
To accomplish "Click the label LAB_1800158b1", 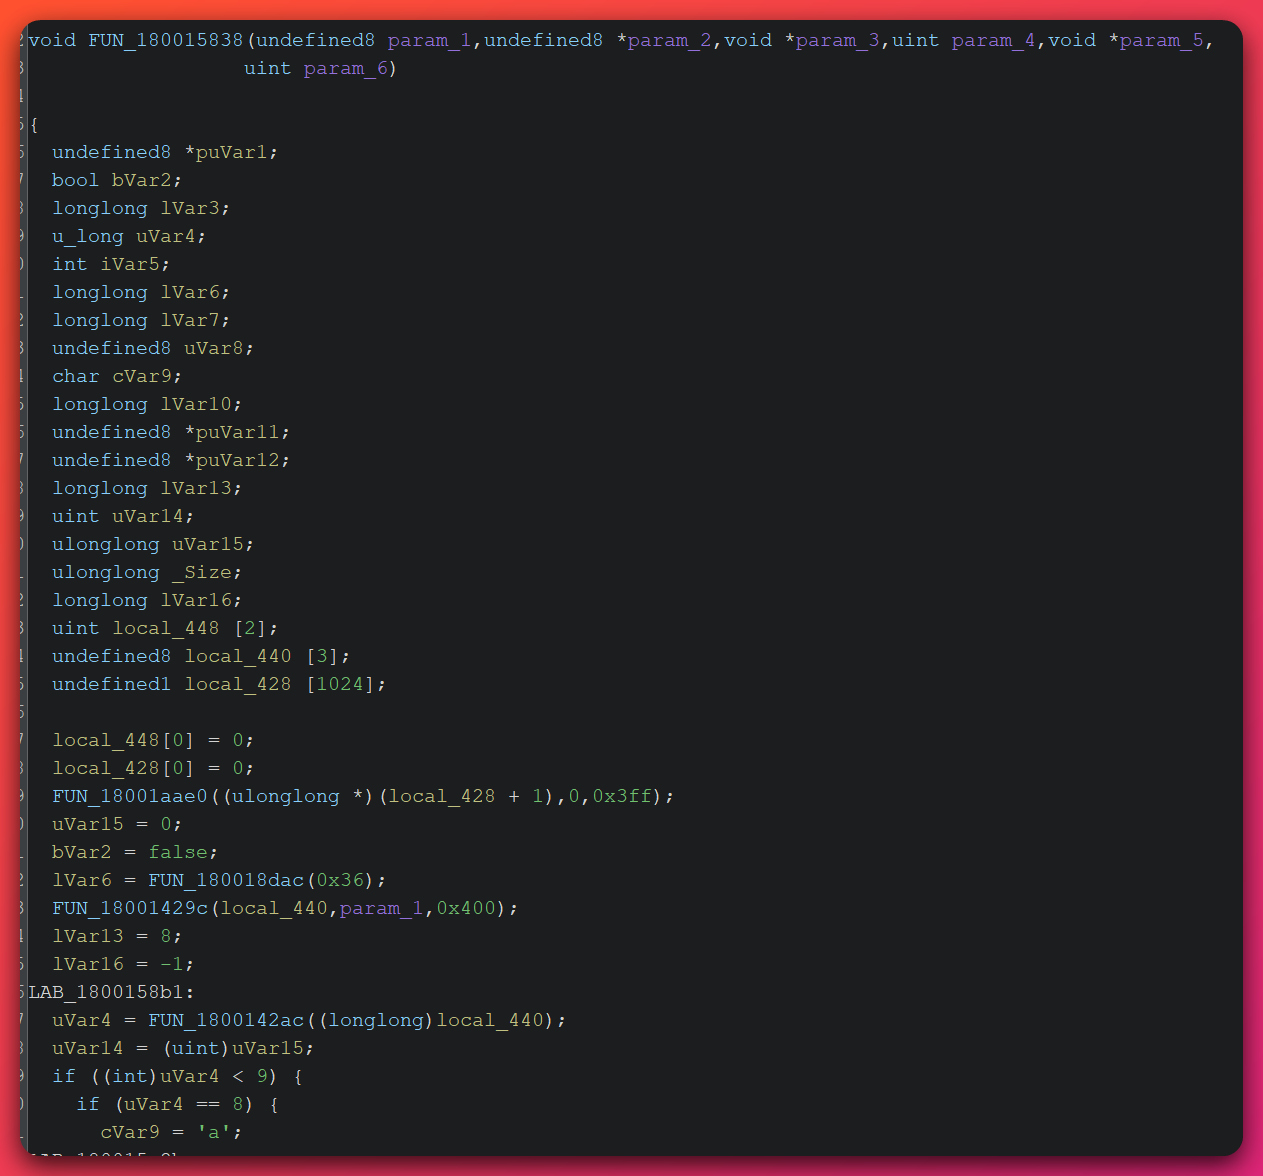I will (110, 992).
